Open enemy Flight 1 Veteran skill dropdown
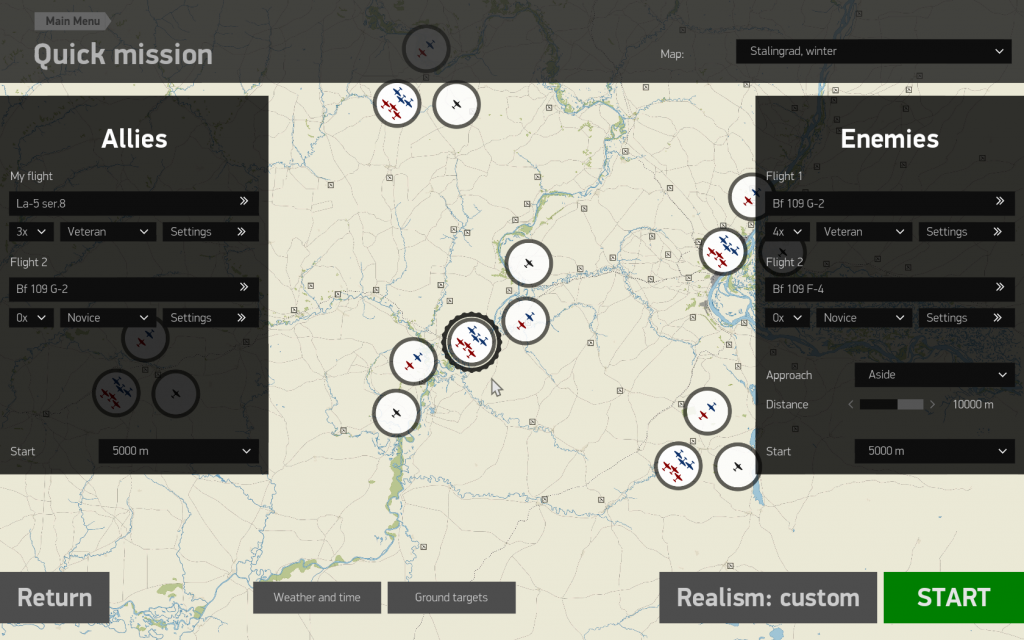The width and height of the screenshot is (1024, 640). coord(863,231)
